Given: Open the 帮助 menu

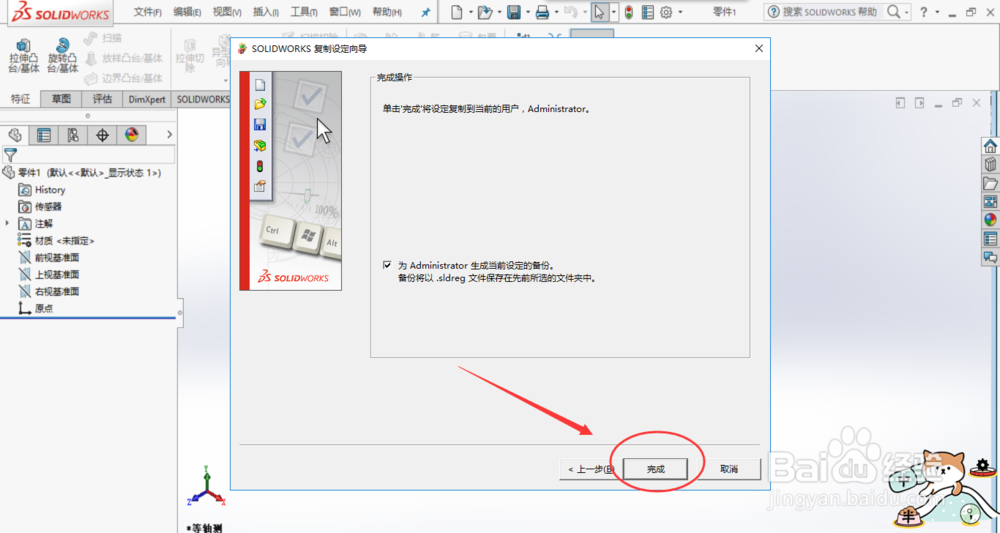Looking at the screenshot, I should [386, 11].
